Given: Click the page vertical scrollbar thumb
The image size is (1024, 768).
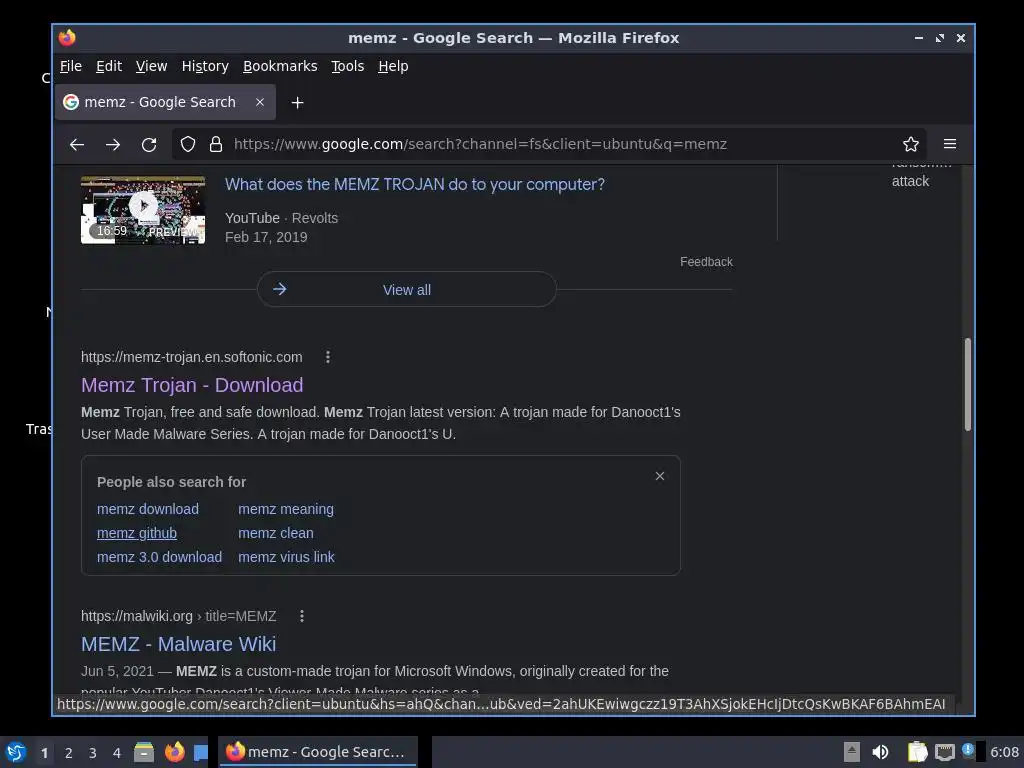Looking at the screenshot, I should [x=968, y=385].
